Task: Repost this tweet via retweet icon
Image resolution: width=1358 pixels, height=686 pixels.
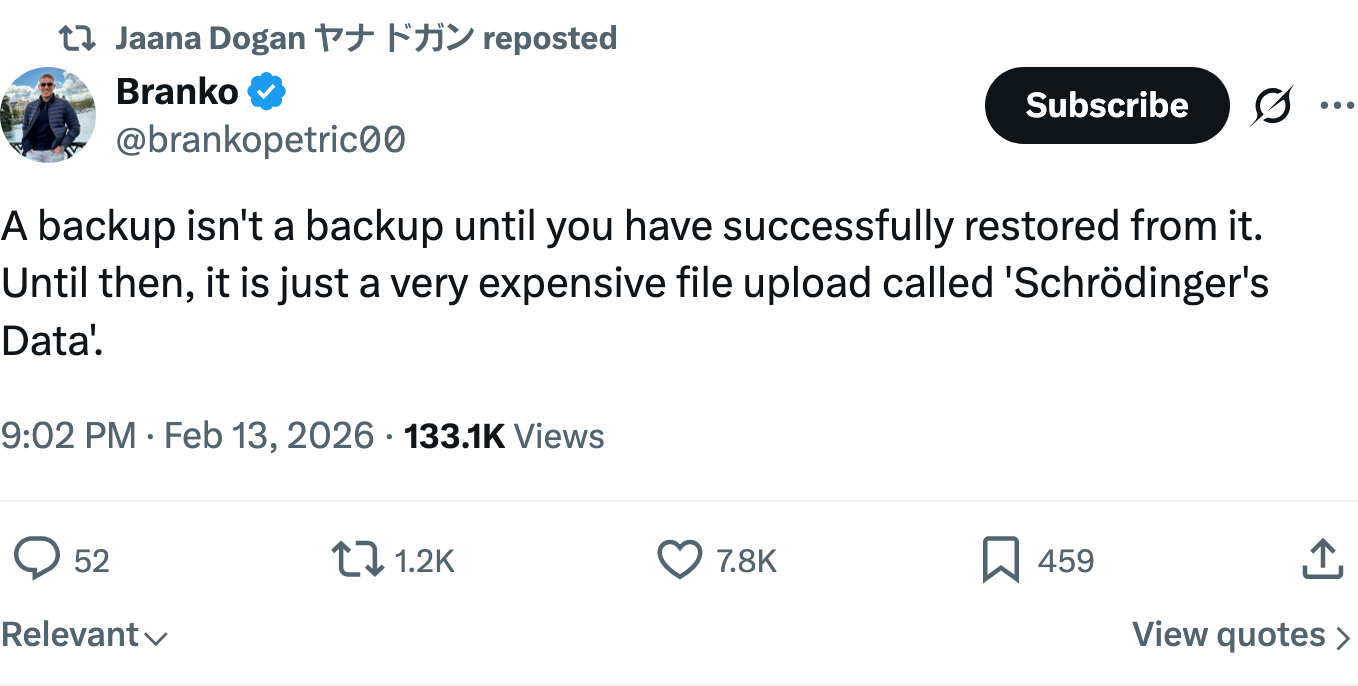Action: (x=357, y=560)
